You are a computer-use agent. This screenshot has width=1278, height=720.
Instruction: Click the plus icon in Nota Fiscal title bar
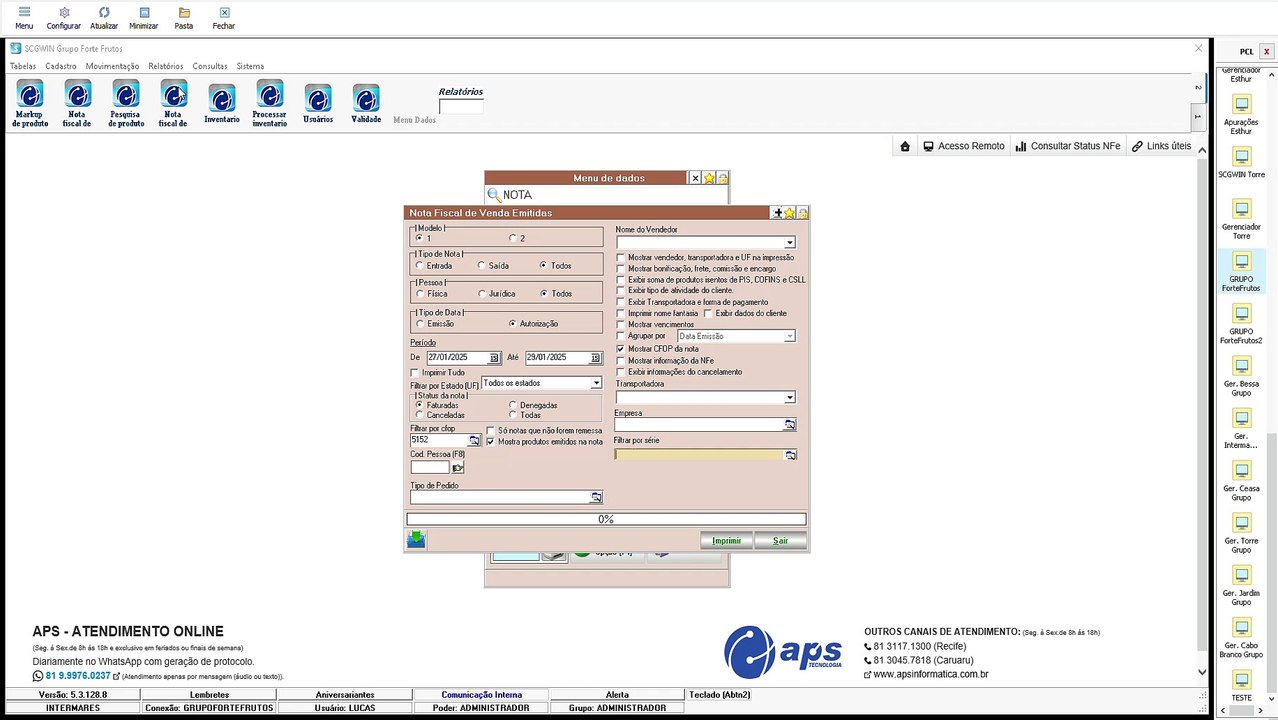click(778, 213)
